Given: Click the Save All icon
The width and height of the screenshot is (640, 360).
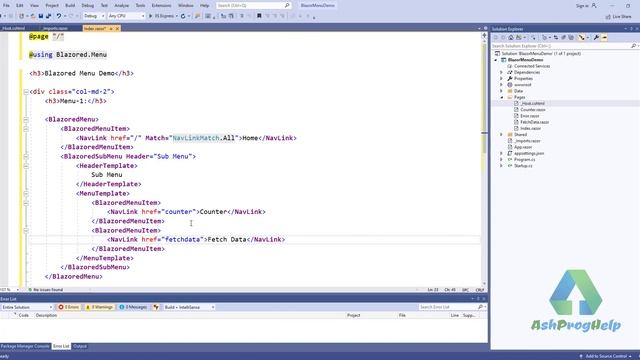Looking at the screenshot, I should (x=49, y=16).
